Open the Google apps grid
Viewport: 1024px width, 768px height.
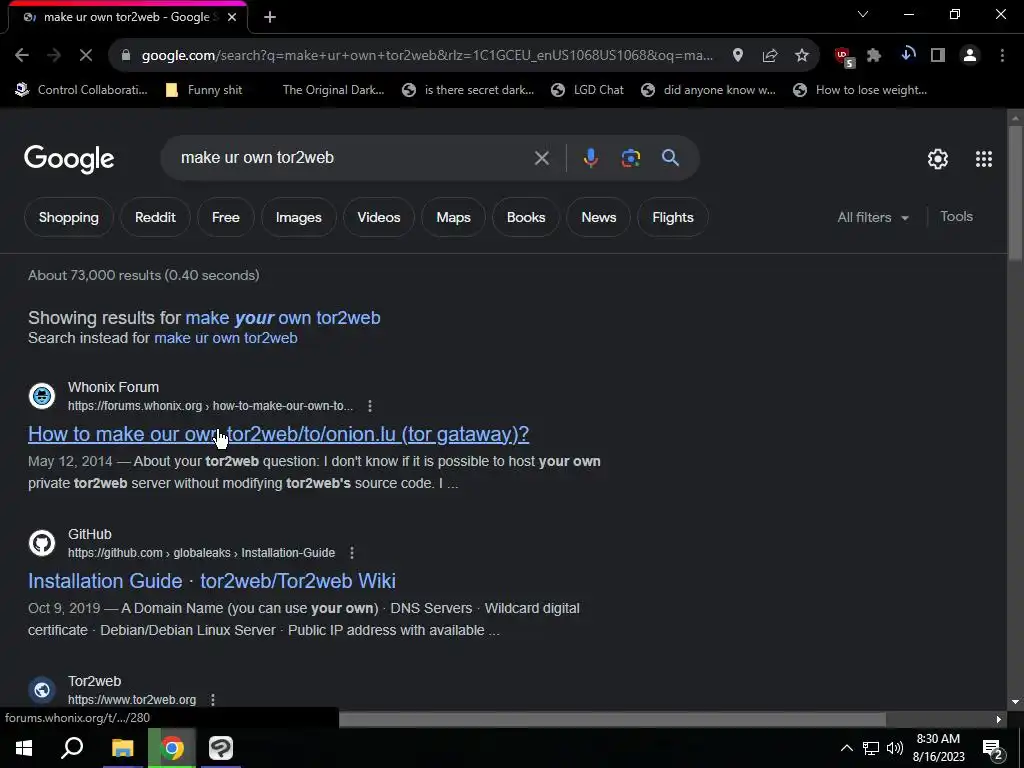[984, 159]
